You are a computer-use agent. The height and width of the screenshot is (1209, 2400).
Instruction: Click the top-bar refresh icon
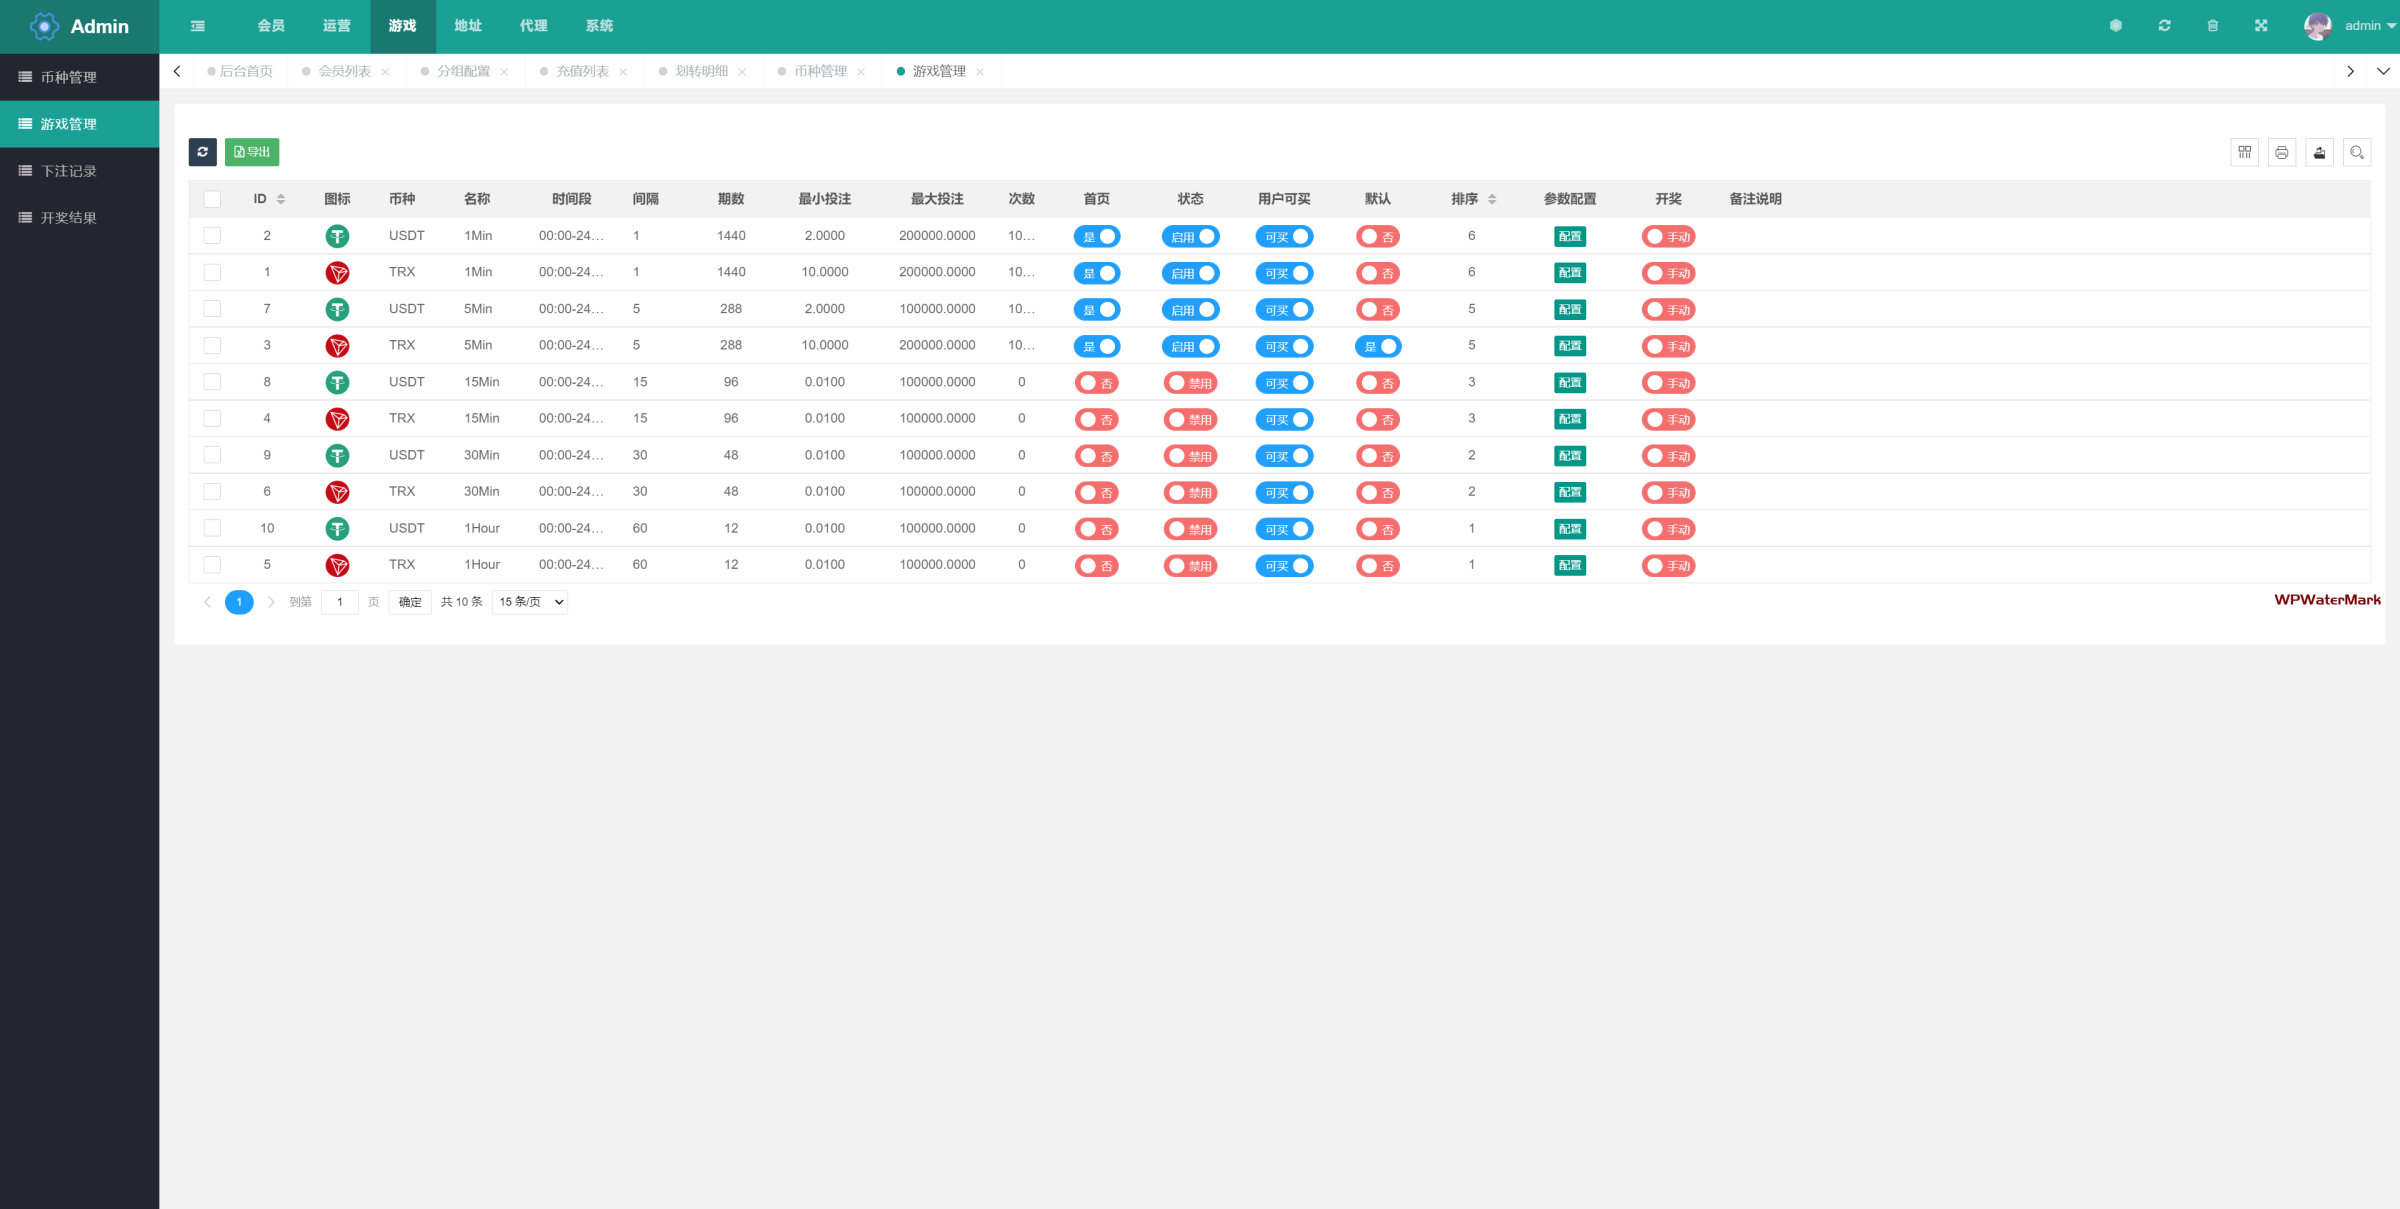[2164, 26]
